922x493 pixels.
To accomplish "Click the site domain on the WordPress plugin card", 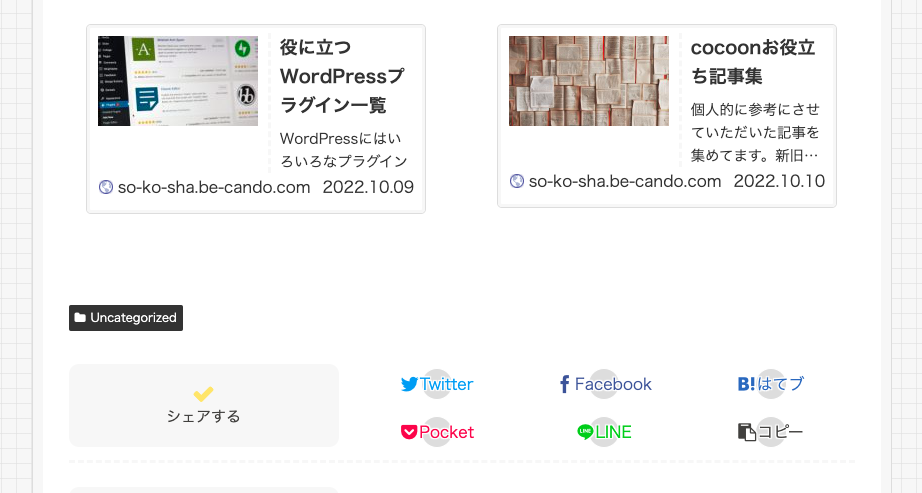I will click(214, 187).
